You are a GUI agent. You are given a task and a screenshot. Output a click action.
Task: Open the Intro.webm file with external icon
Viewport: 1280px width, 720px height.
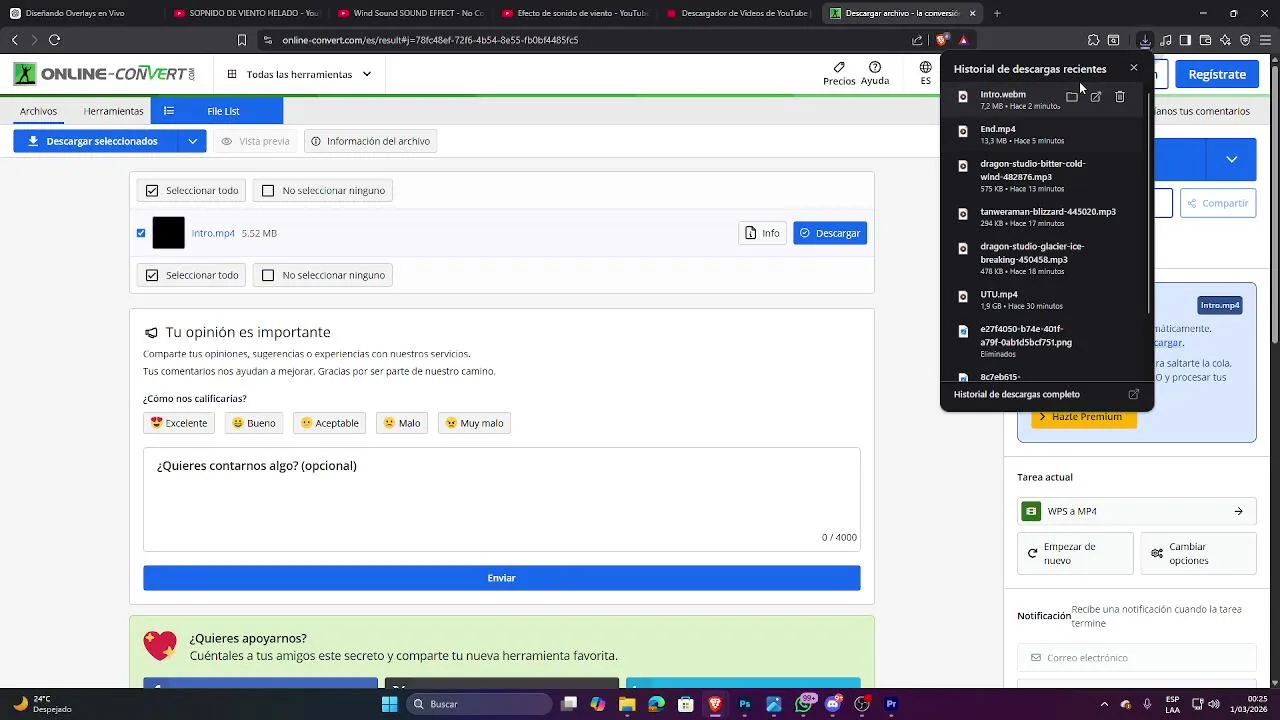coord(1096,97)
